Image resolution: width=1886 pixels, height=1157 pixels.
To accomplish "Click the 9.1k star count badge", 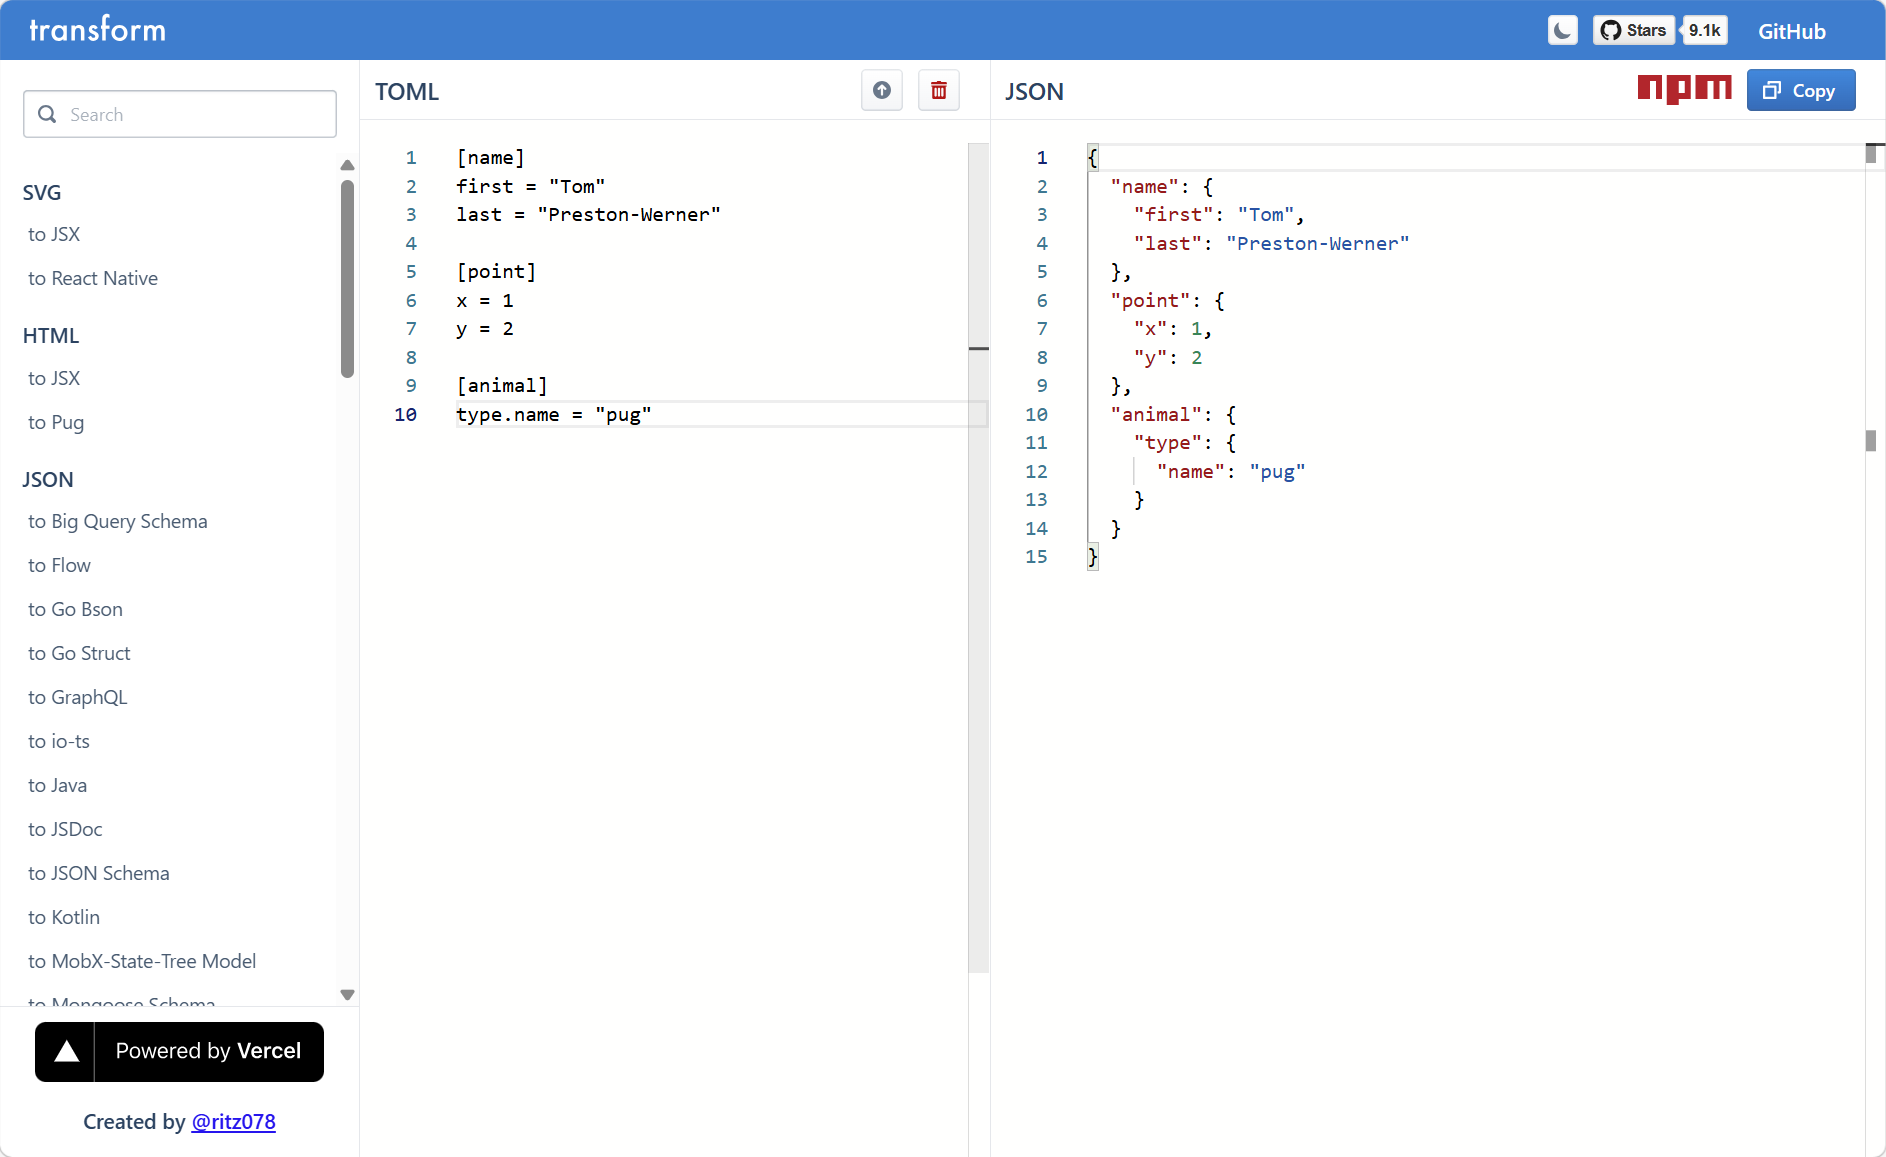I will 1704,31.
